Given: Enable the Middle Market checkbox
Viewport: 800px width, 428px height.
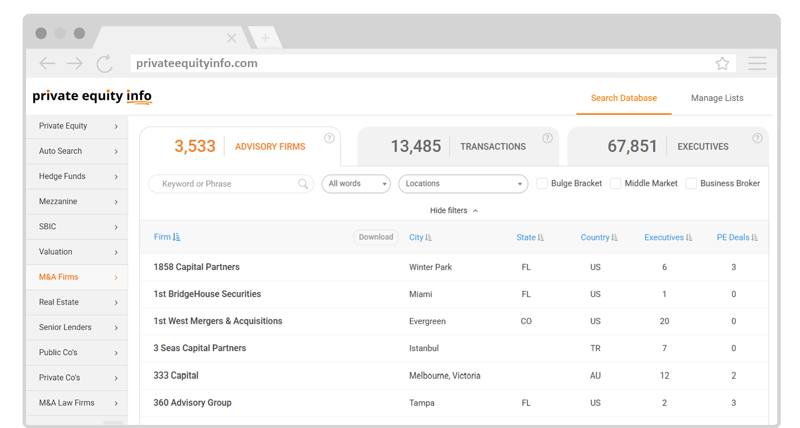Looking at the screenshot, I should [616, 184].
